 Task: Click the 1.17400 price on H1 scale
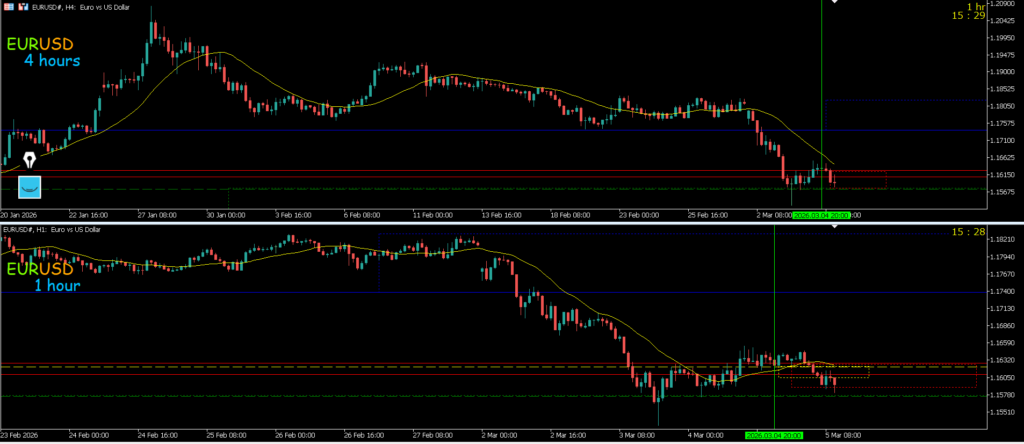[x=998, y=291]
